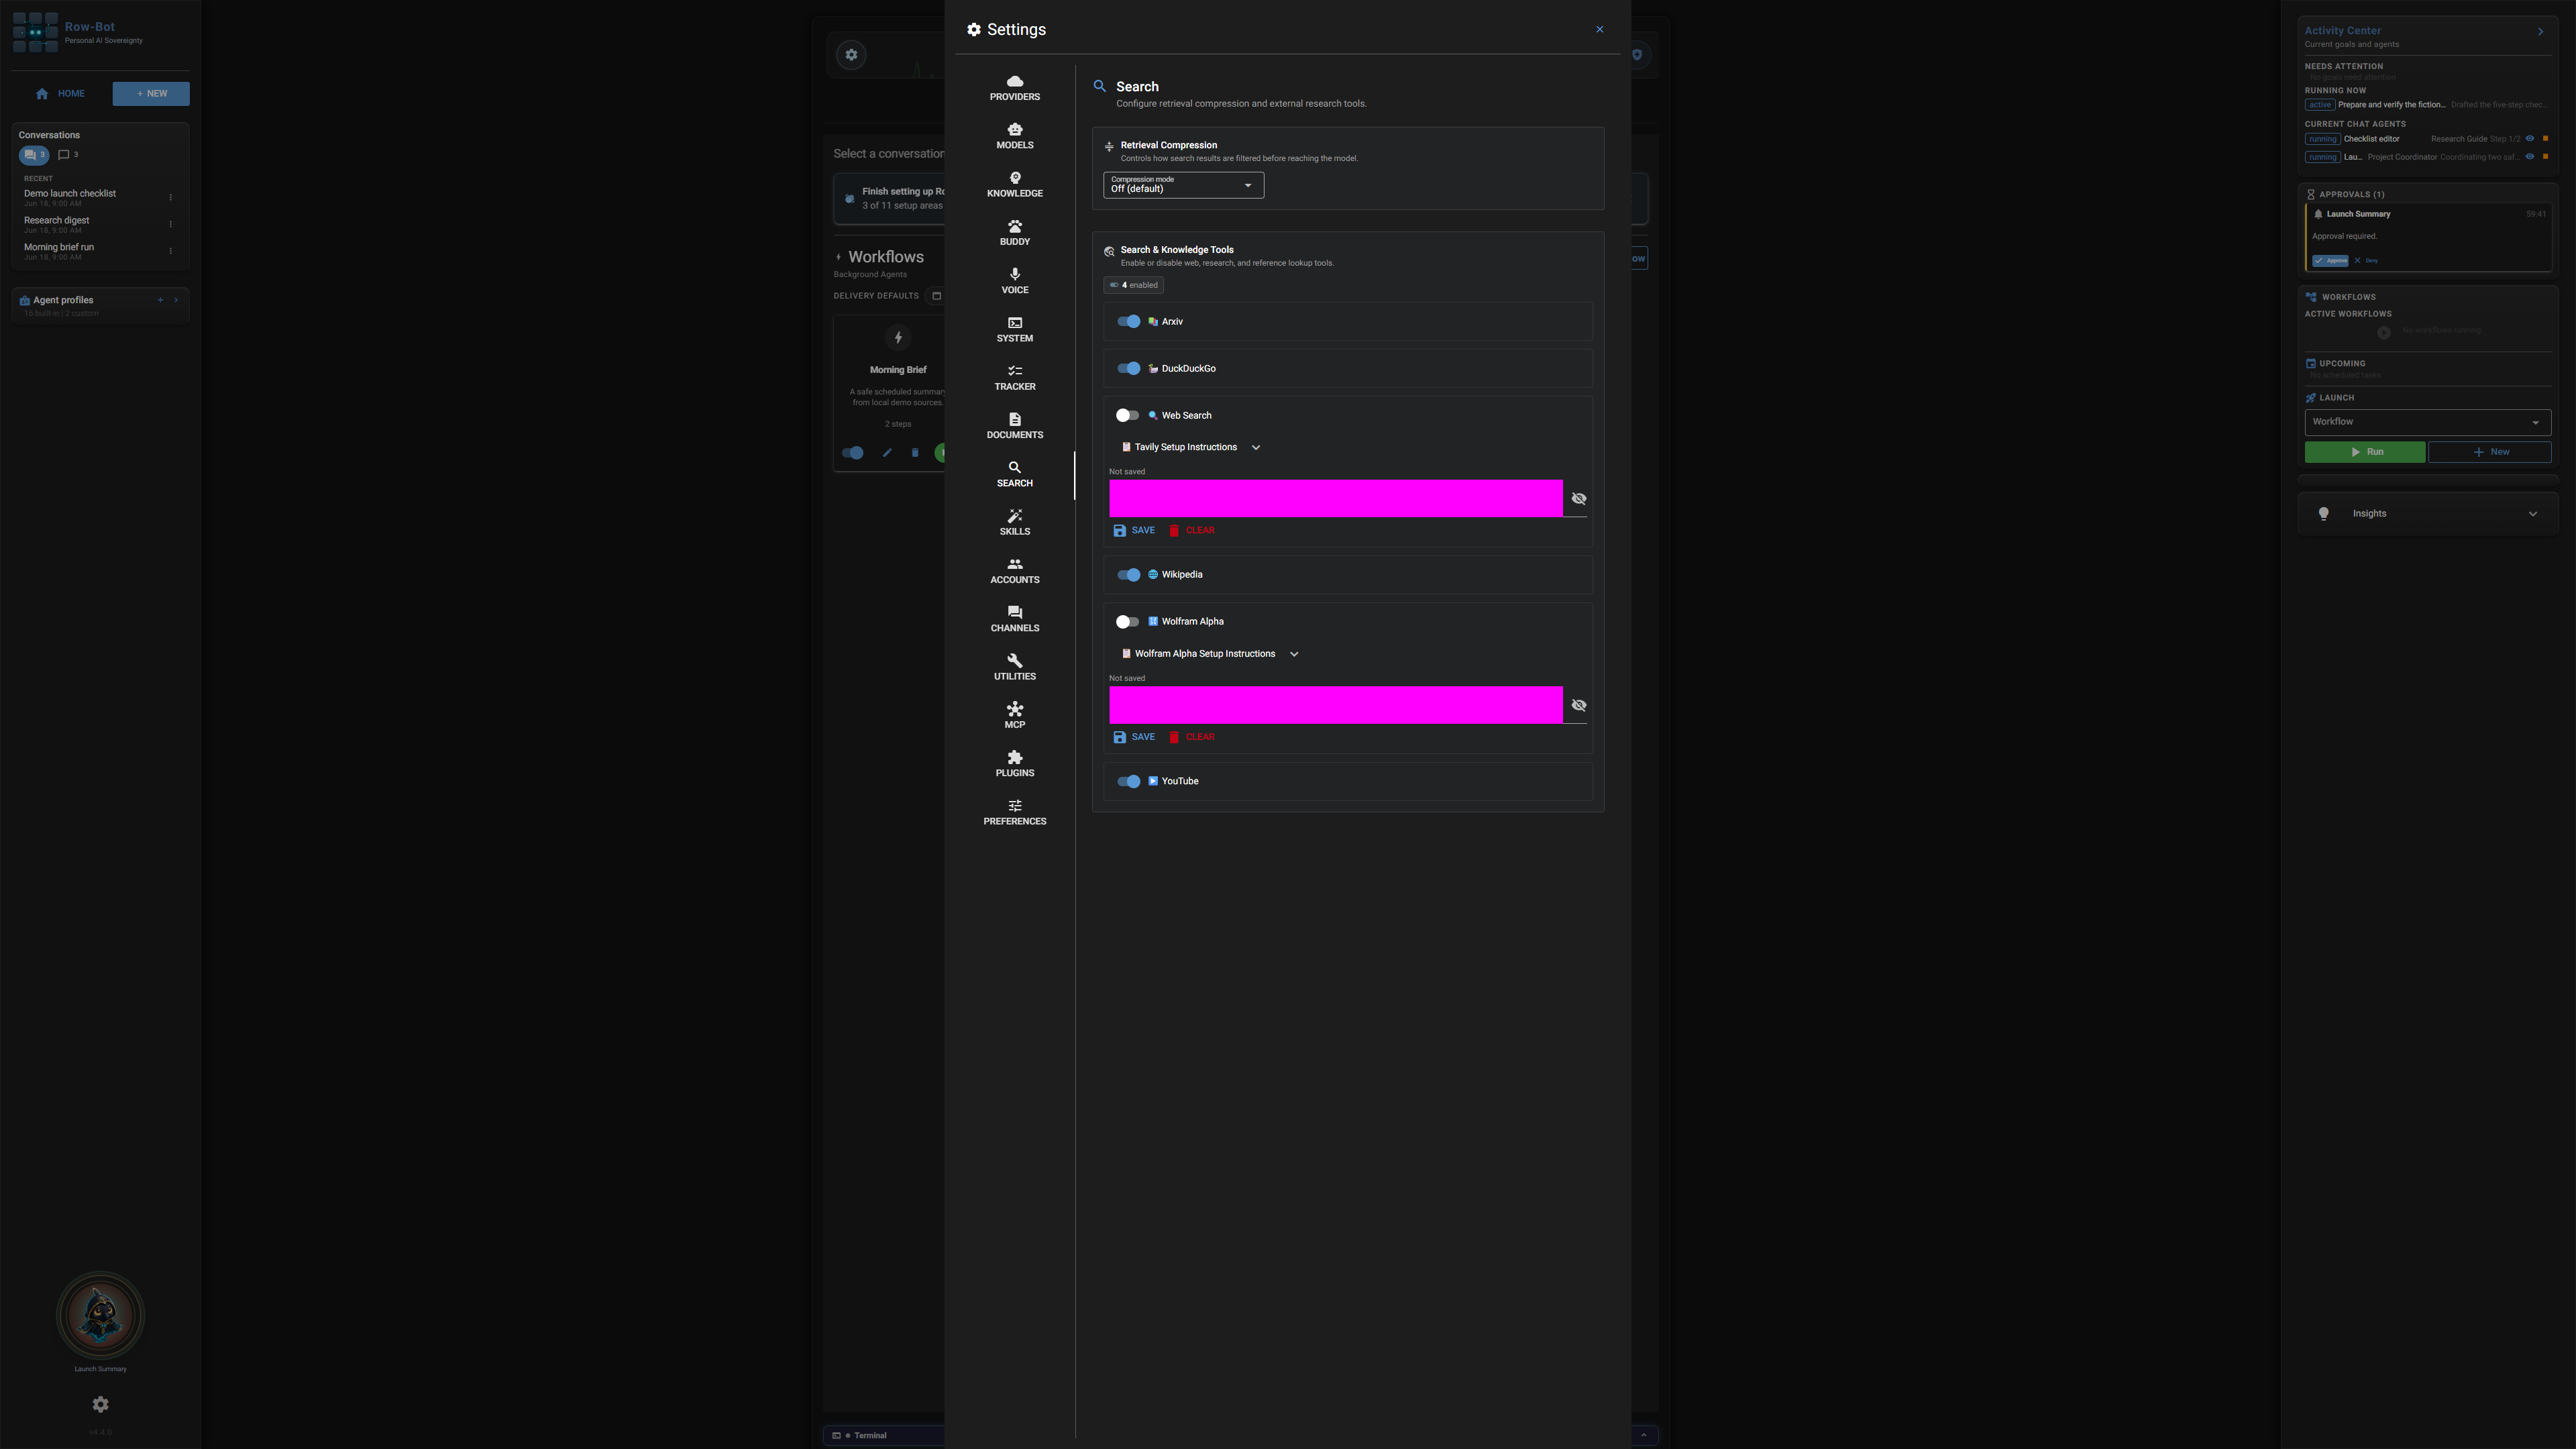
Task: Open the Plugins settings section
Action: point(1014,764)
